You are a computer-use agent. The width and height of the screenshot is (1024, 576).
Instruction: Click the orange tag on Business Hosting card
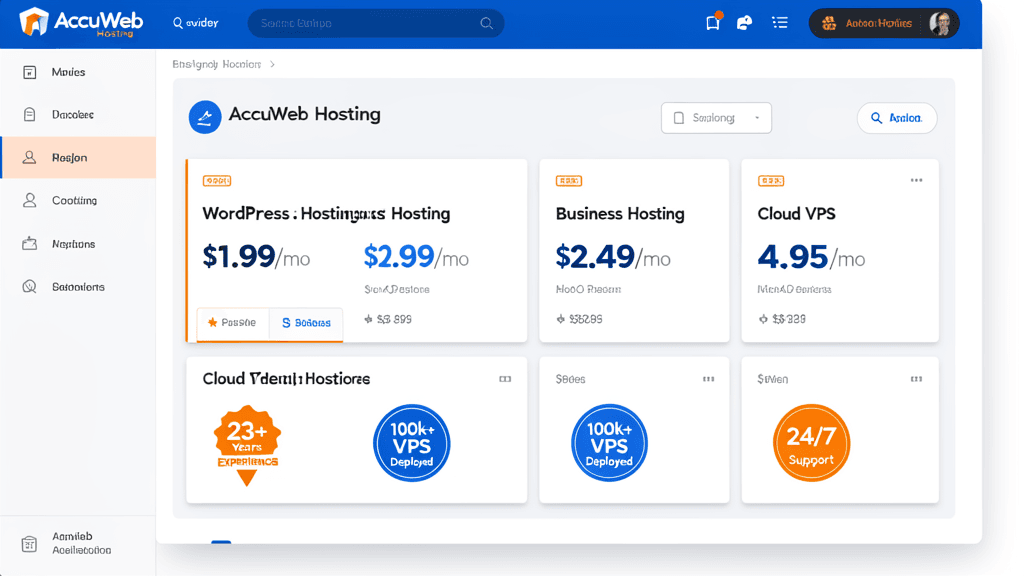click(x=569, y=181)
